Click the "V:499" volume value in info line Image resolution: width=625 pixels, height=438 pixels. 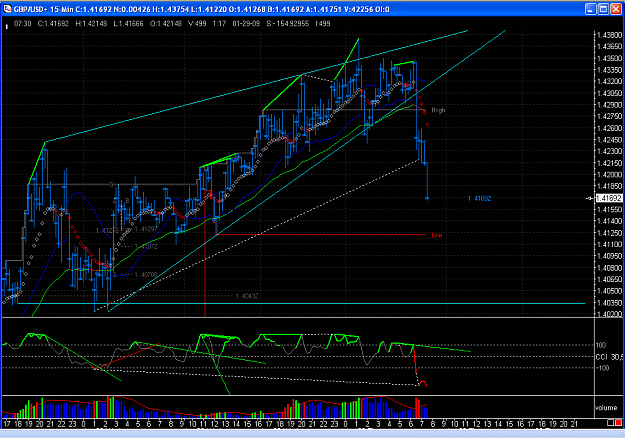[197, 24]
